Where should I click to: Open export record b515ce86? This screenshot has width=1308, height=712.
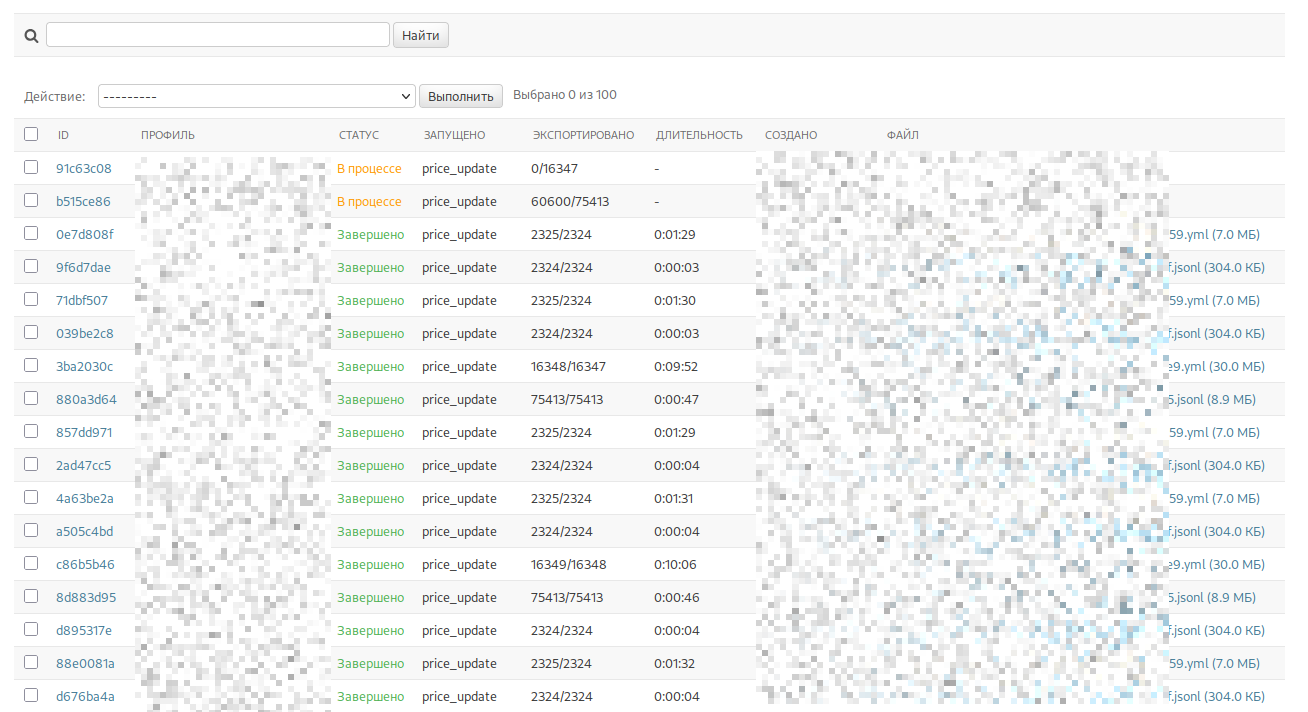click(x=83, y=201)
